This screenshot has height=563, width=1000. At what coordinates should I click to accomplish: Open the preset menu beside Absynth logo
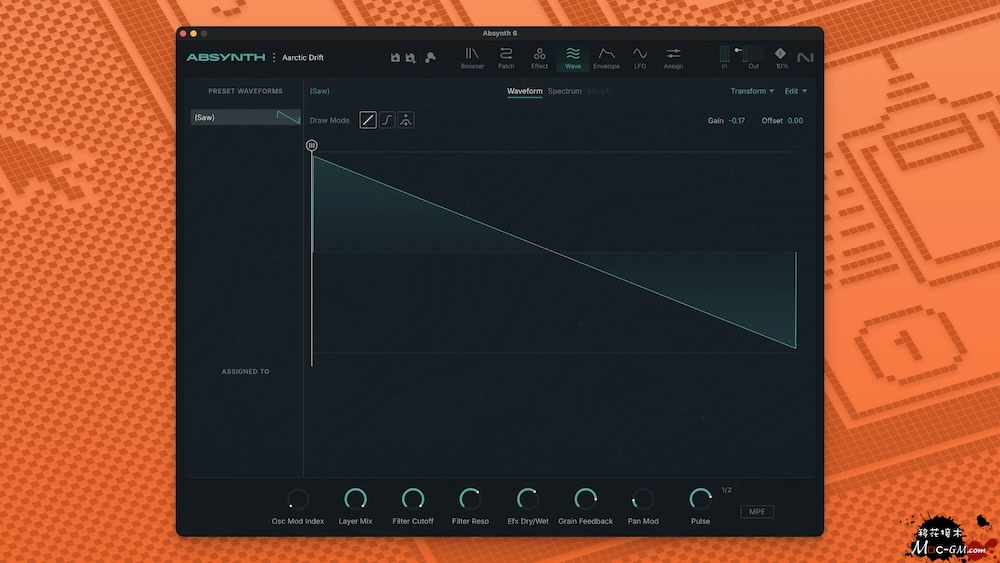point(274,58)
